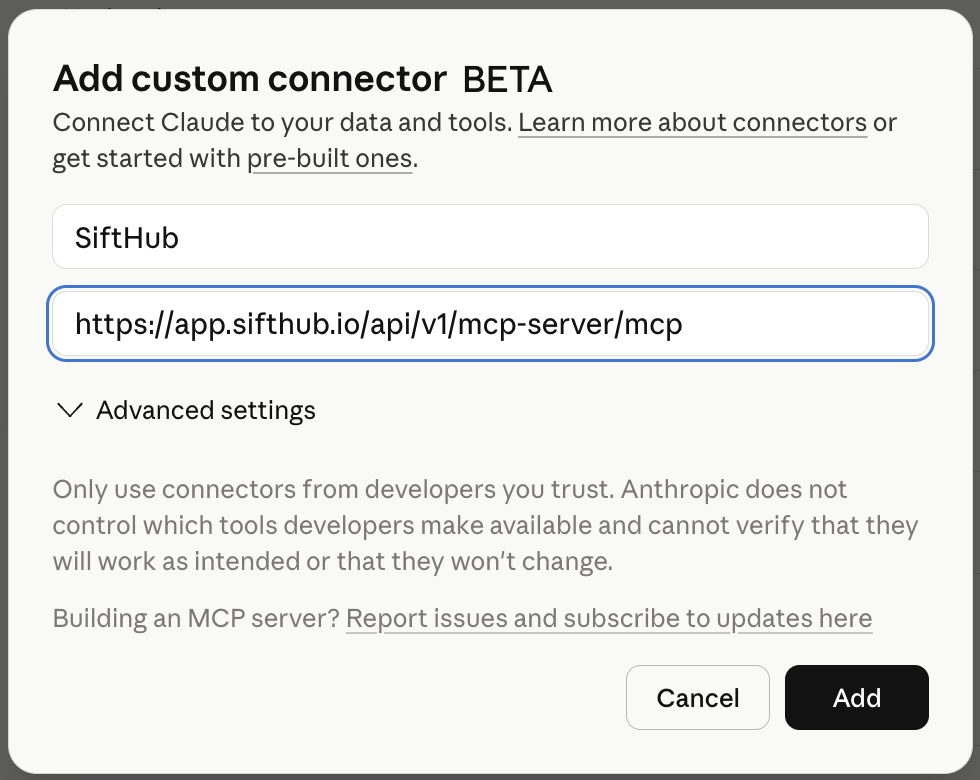Image resolution: width=980 pixels, height=780 pixels.
Task: Open the Learn more about connectors link
Action: click(x=692, y=122)
